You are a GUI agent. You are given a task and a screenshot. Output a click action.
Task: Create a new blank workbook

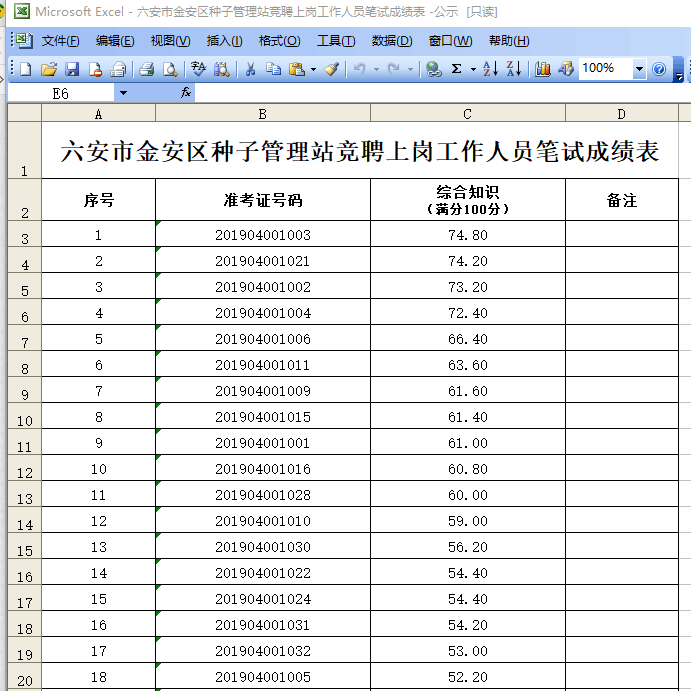tap(26, 69)
